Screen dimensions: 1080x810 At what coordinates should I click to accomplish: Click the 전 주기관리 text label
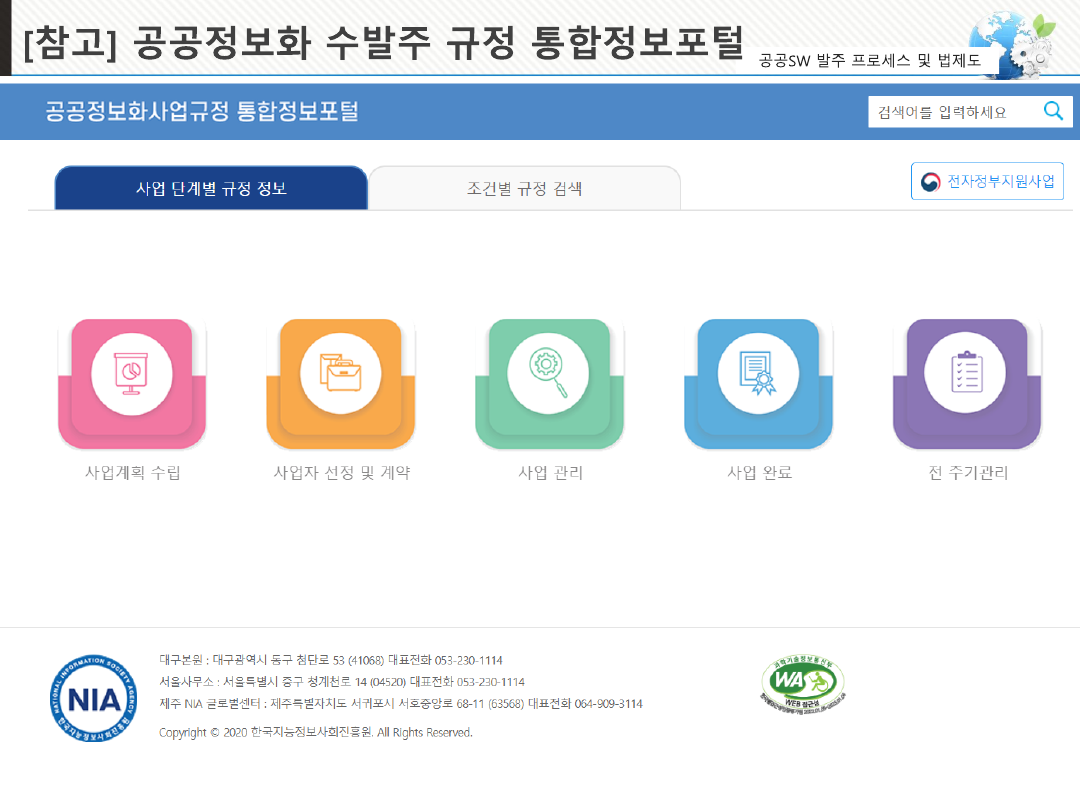967,473
